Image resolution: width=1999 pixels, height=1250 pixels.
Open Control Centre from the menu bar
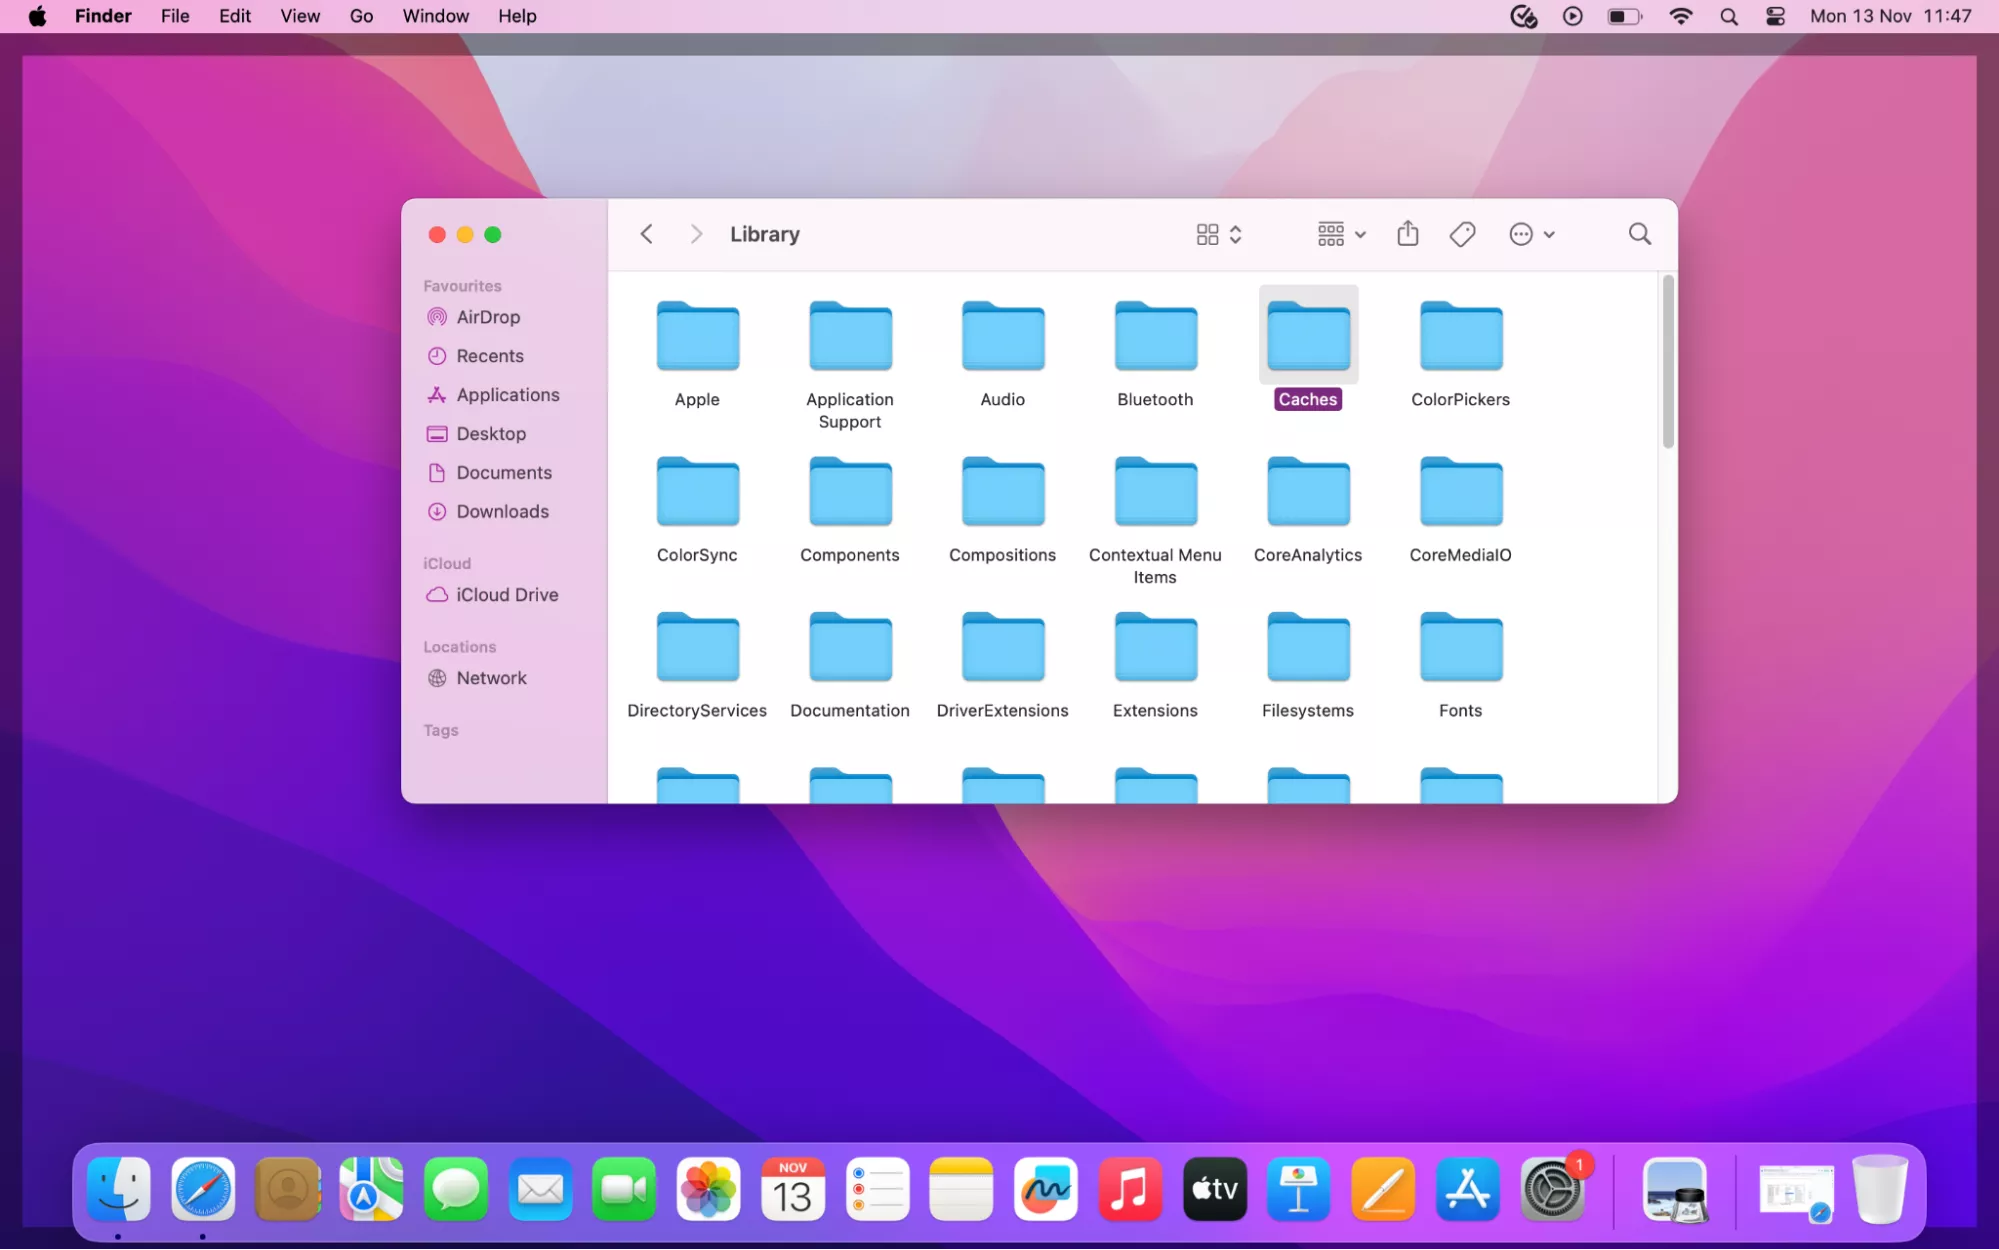[x=1774, y=16]
